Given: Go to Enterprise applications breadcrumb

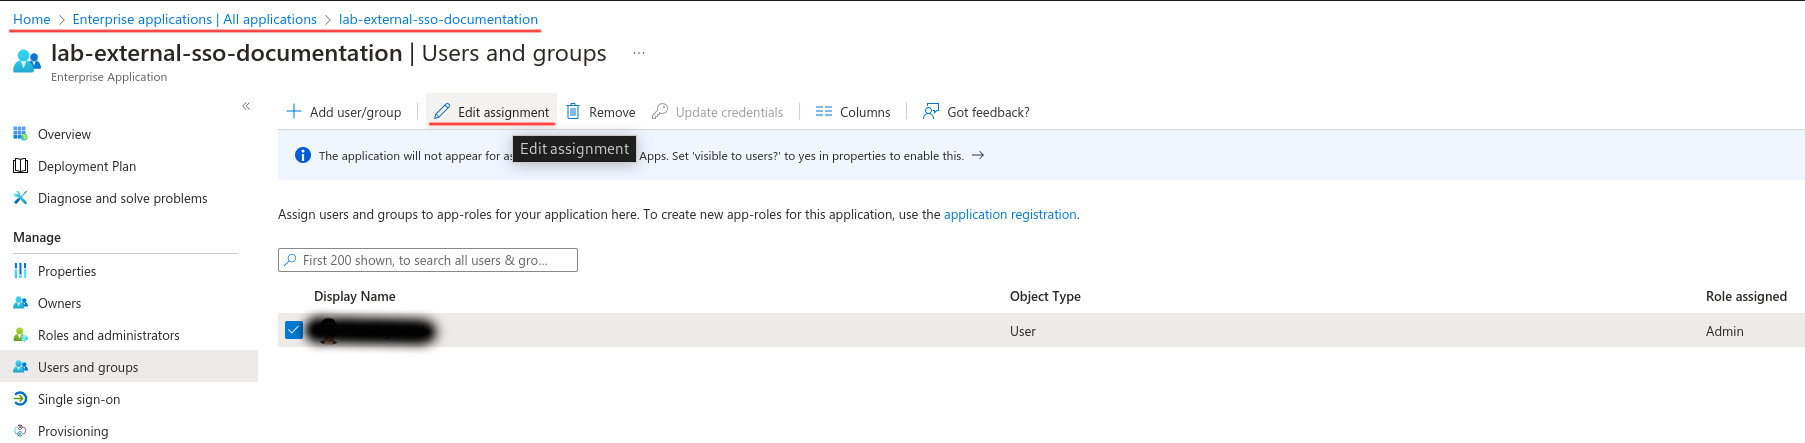Looking at the screenshot, I should [194, 19].
